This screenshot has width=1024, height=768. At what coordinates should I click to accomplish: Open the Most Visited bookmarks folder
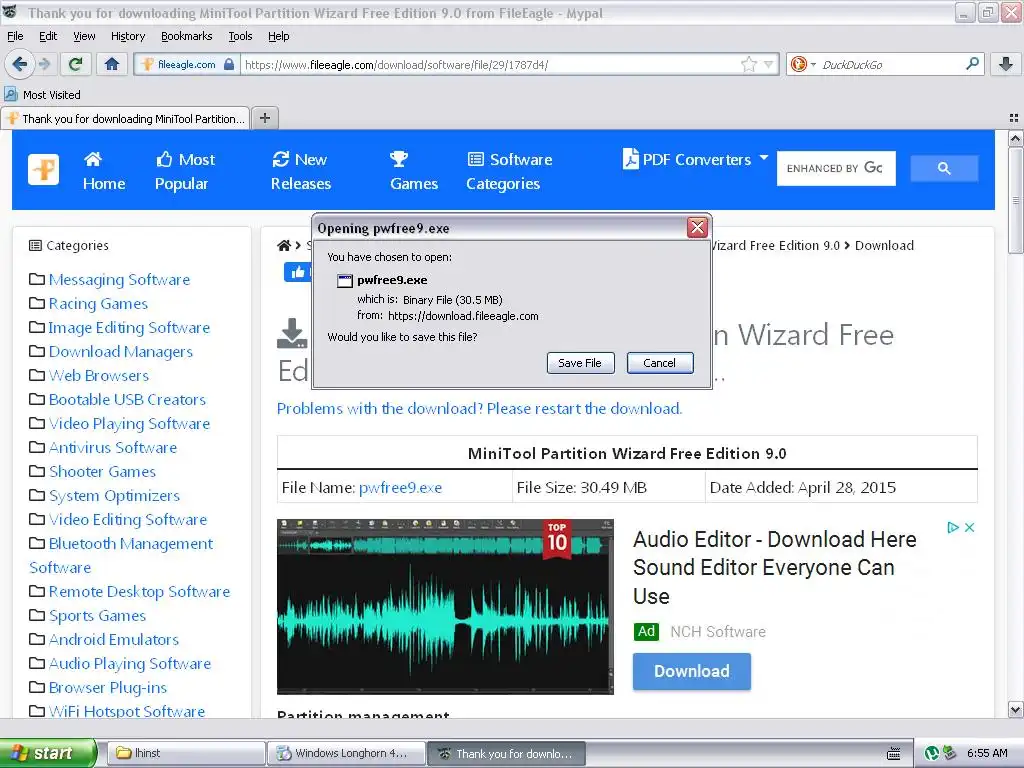pyautogui.click(x=43, y=95)
